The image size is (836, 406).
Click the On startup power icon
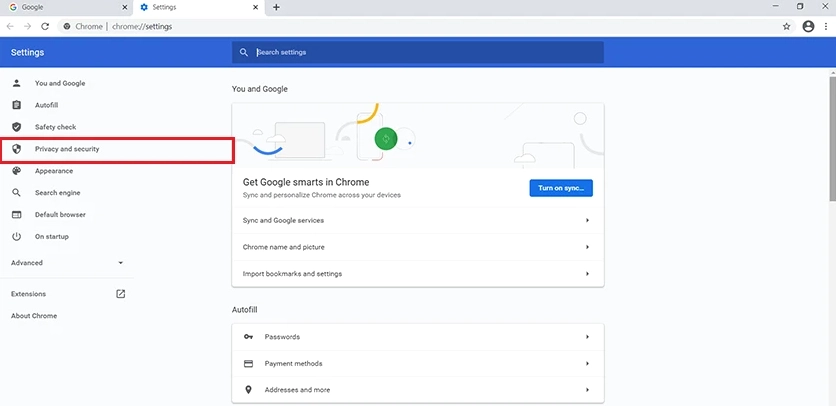pos(17,236)
